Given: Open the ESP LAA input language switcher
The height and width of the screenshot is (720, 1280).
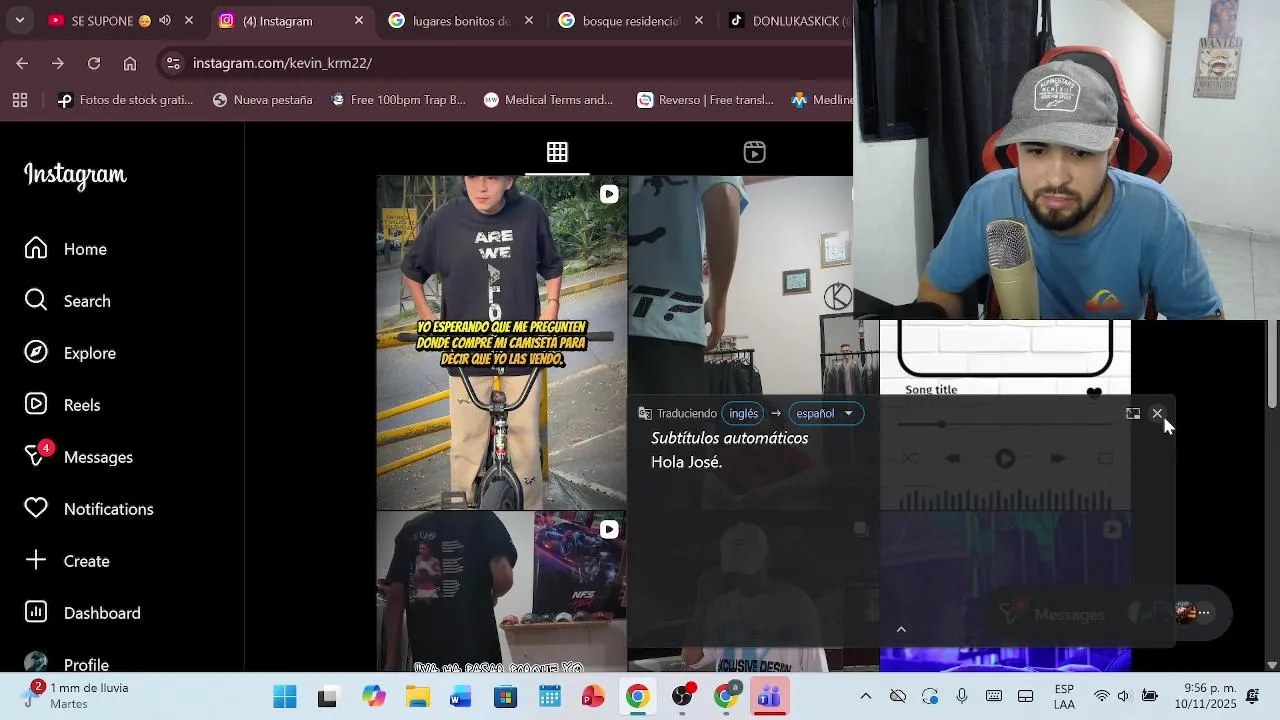Looking at the screenshot, I should click(1064, 697).
